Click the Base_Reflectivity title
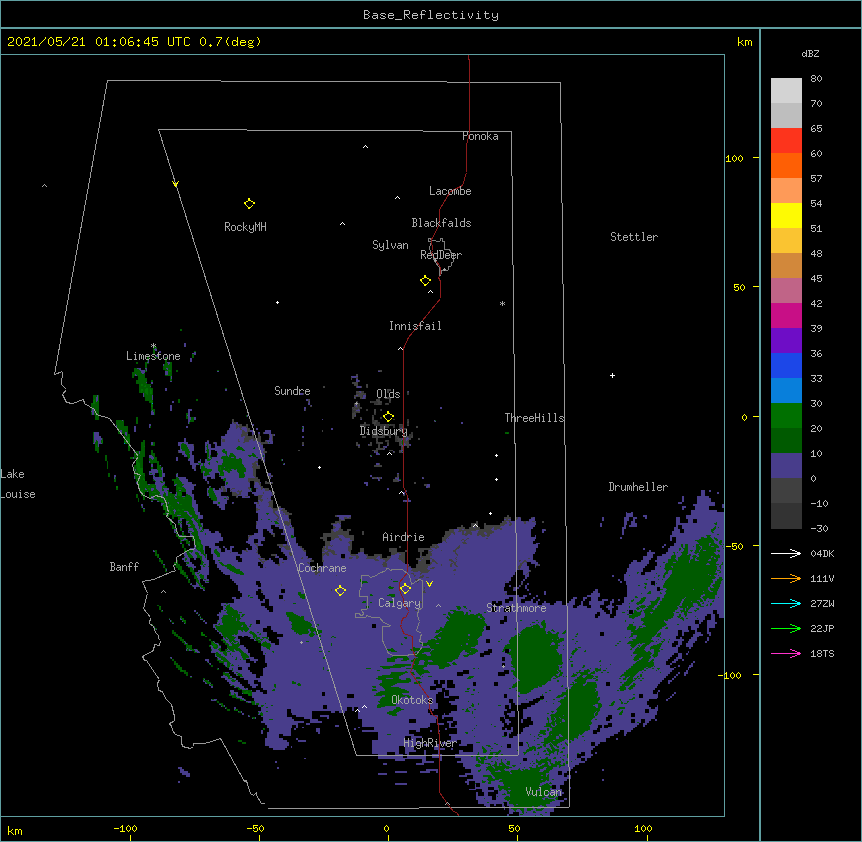The image size is (862, 842). (x=431, y=15)
